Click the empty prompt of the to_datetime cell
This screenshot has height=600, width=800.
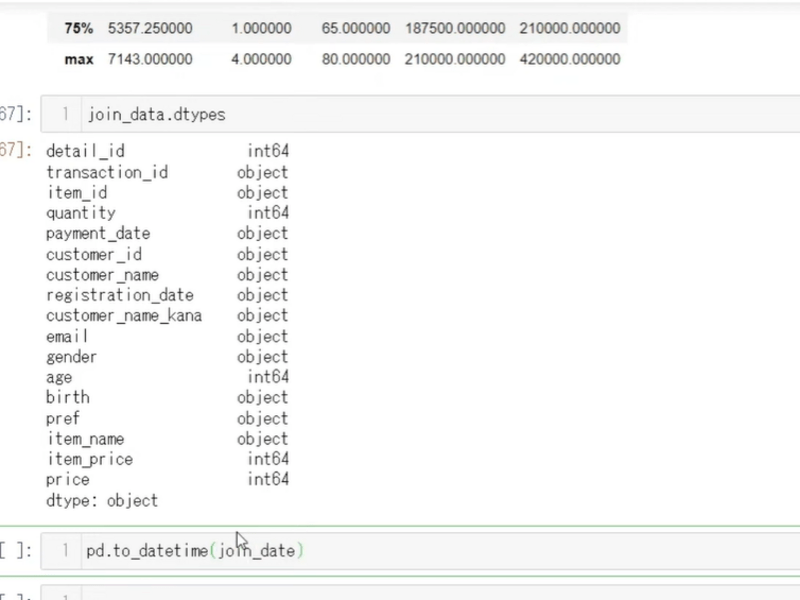16,550
